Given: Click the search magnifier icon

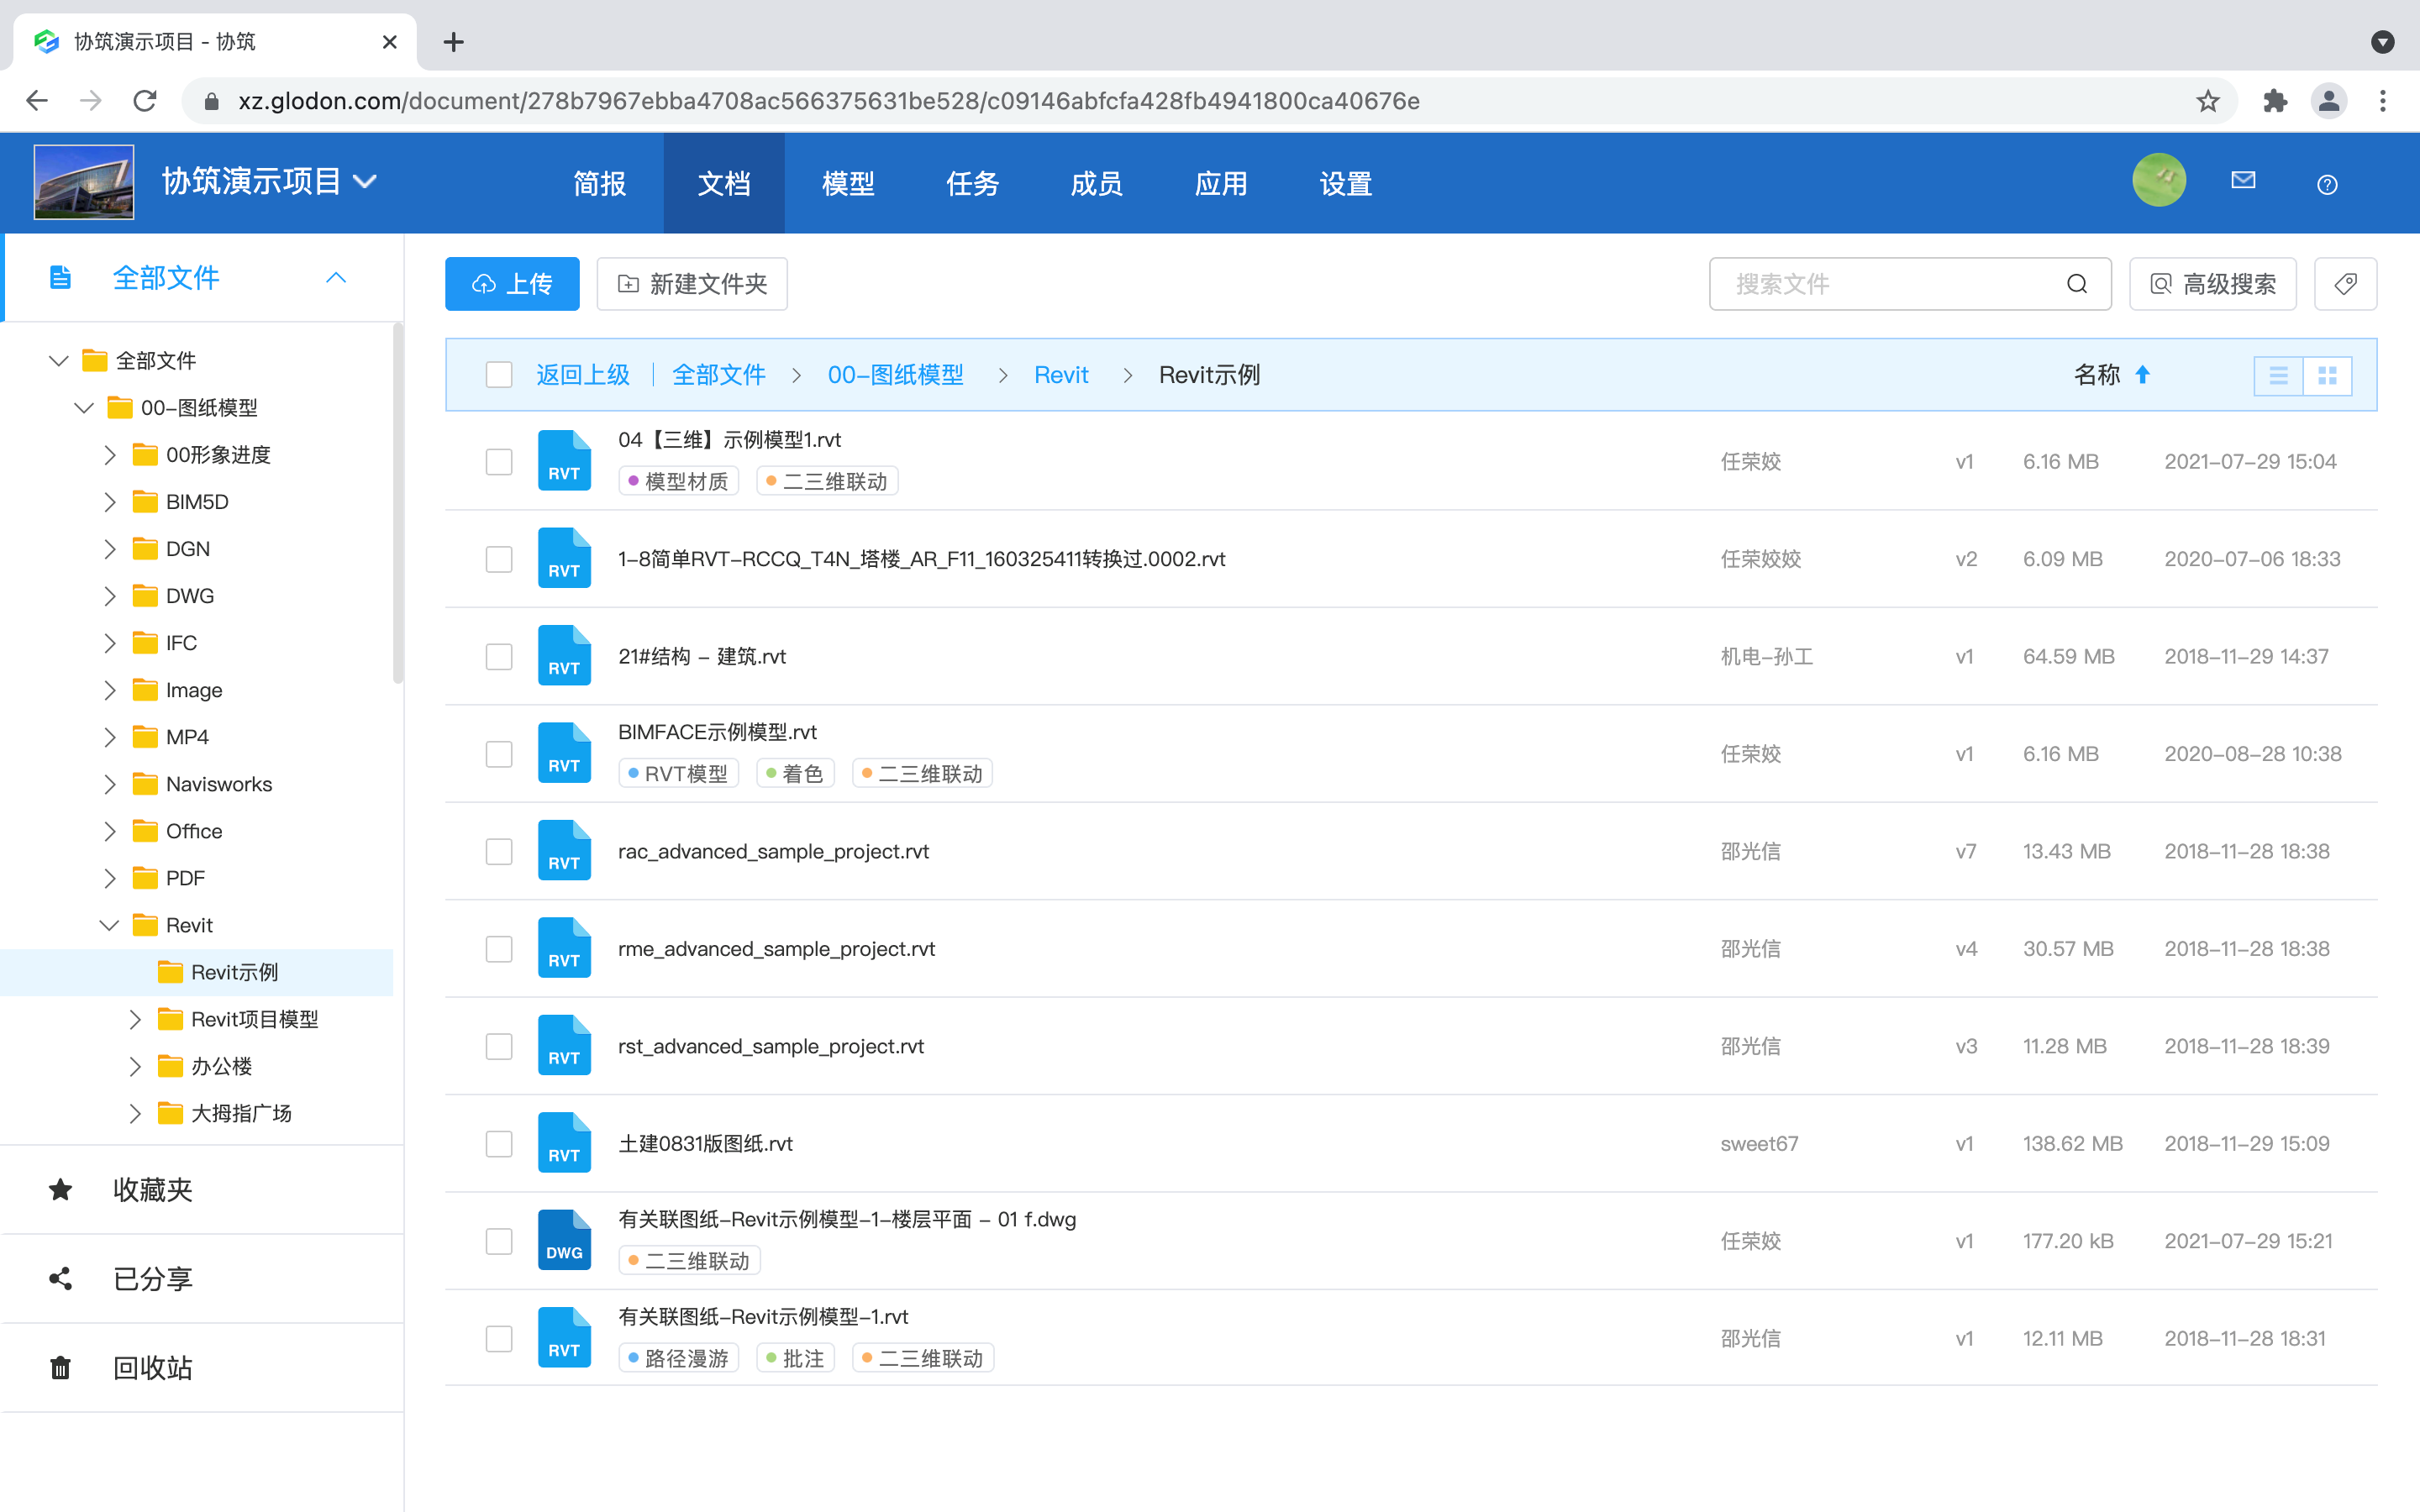Looking at the screenshot, I should pos(2077,284).
